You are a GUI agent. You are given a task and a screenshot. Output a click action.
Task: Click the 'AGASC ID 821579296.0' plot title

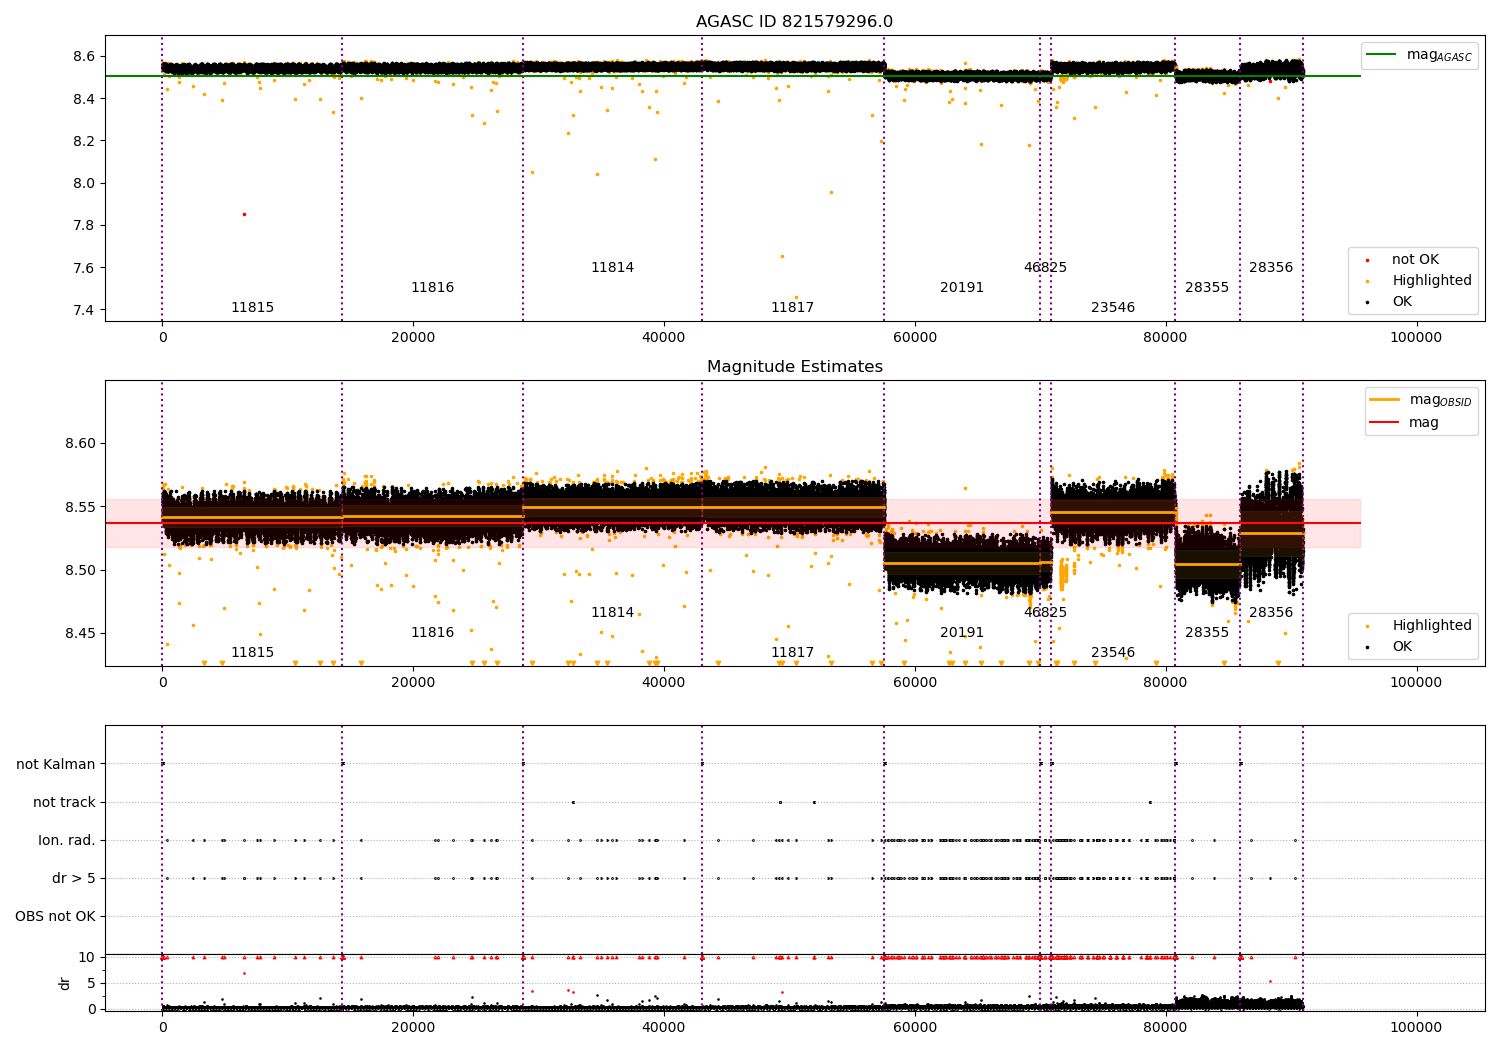[x=794, y=22]
